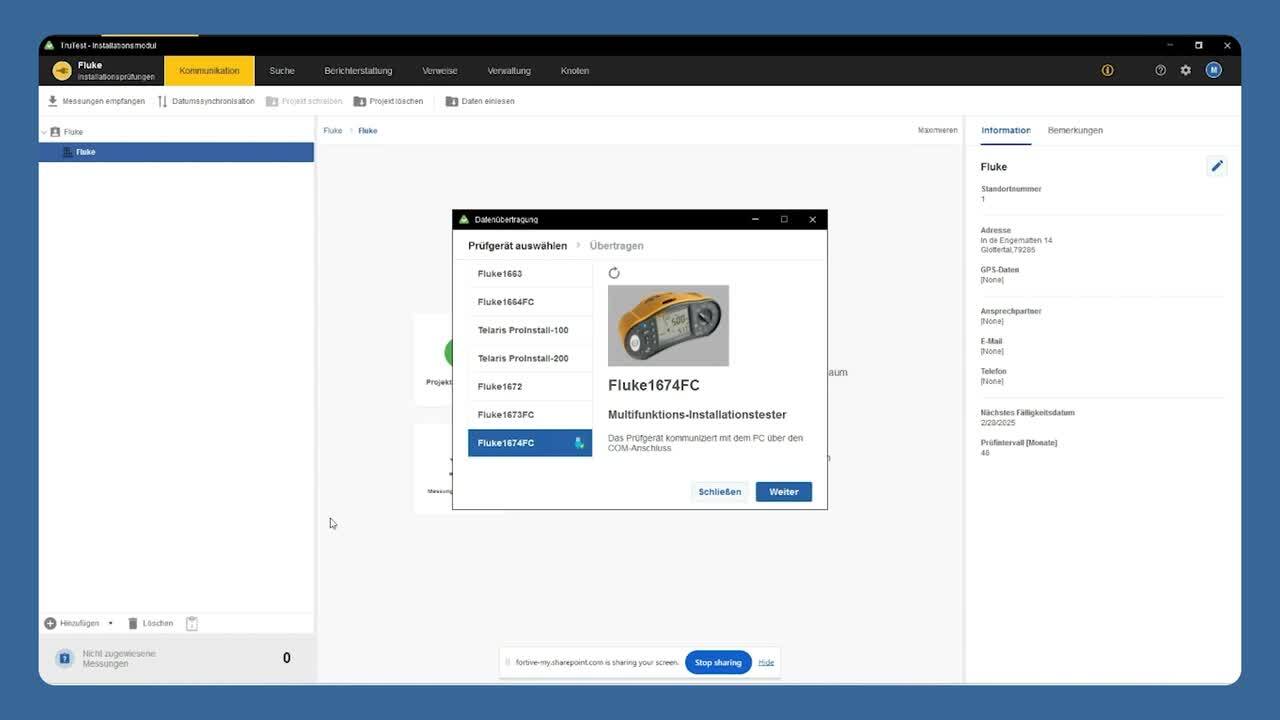Screen dimensions: 1280x720
Task: Select Telaris ProInstall-100 device
Action: click(530, 330)
